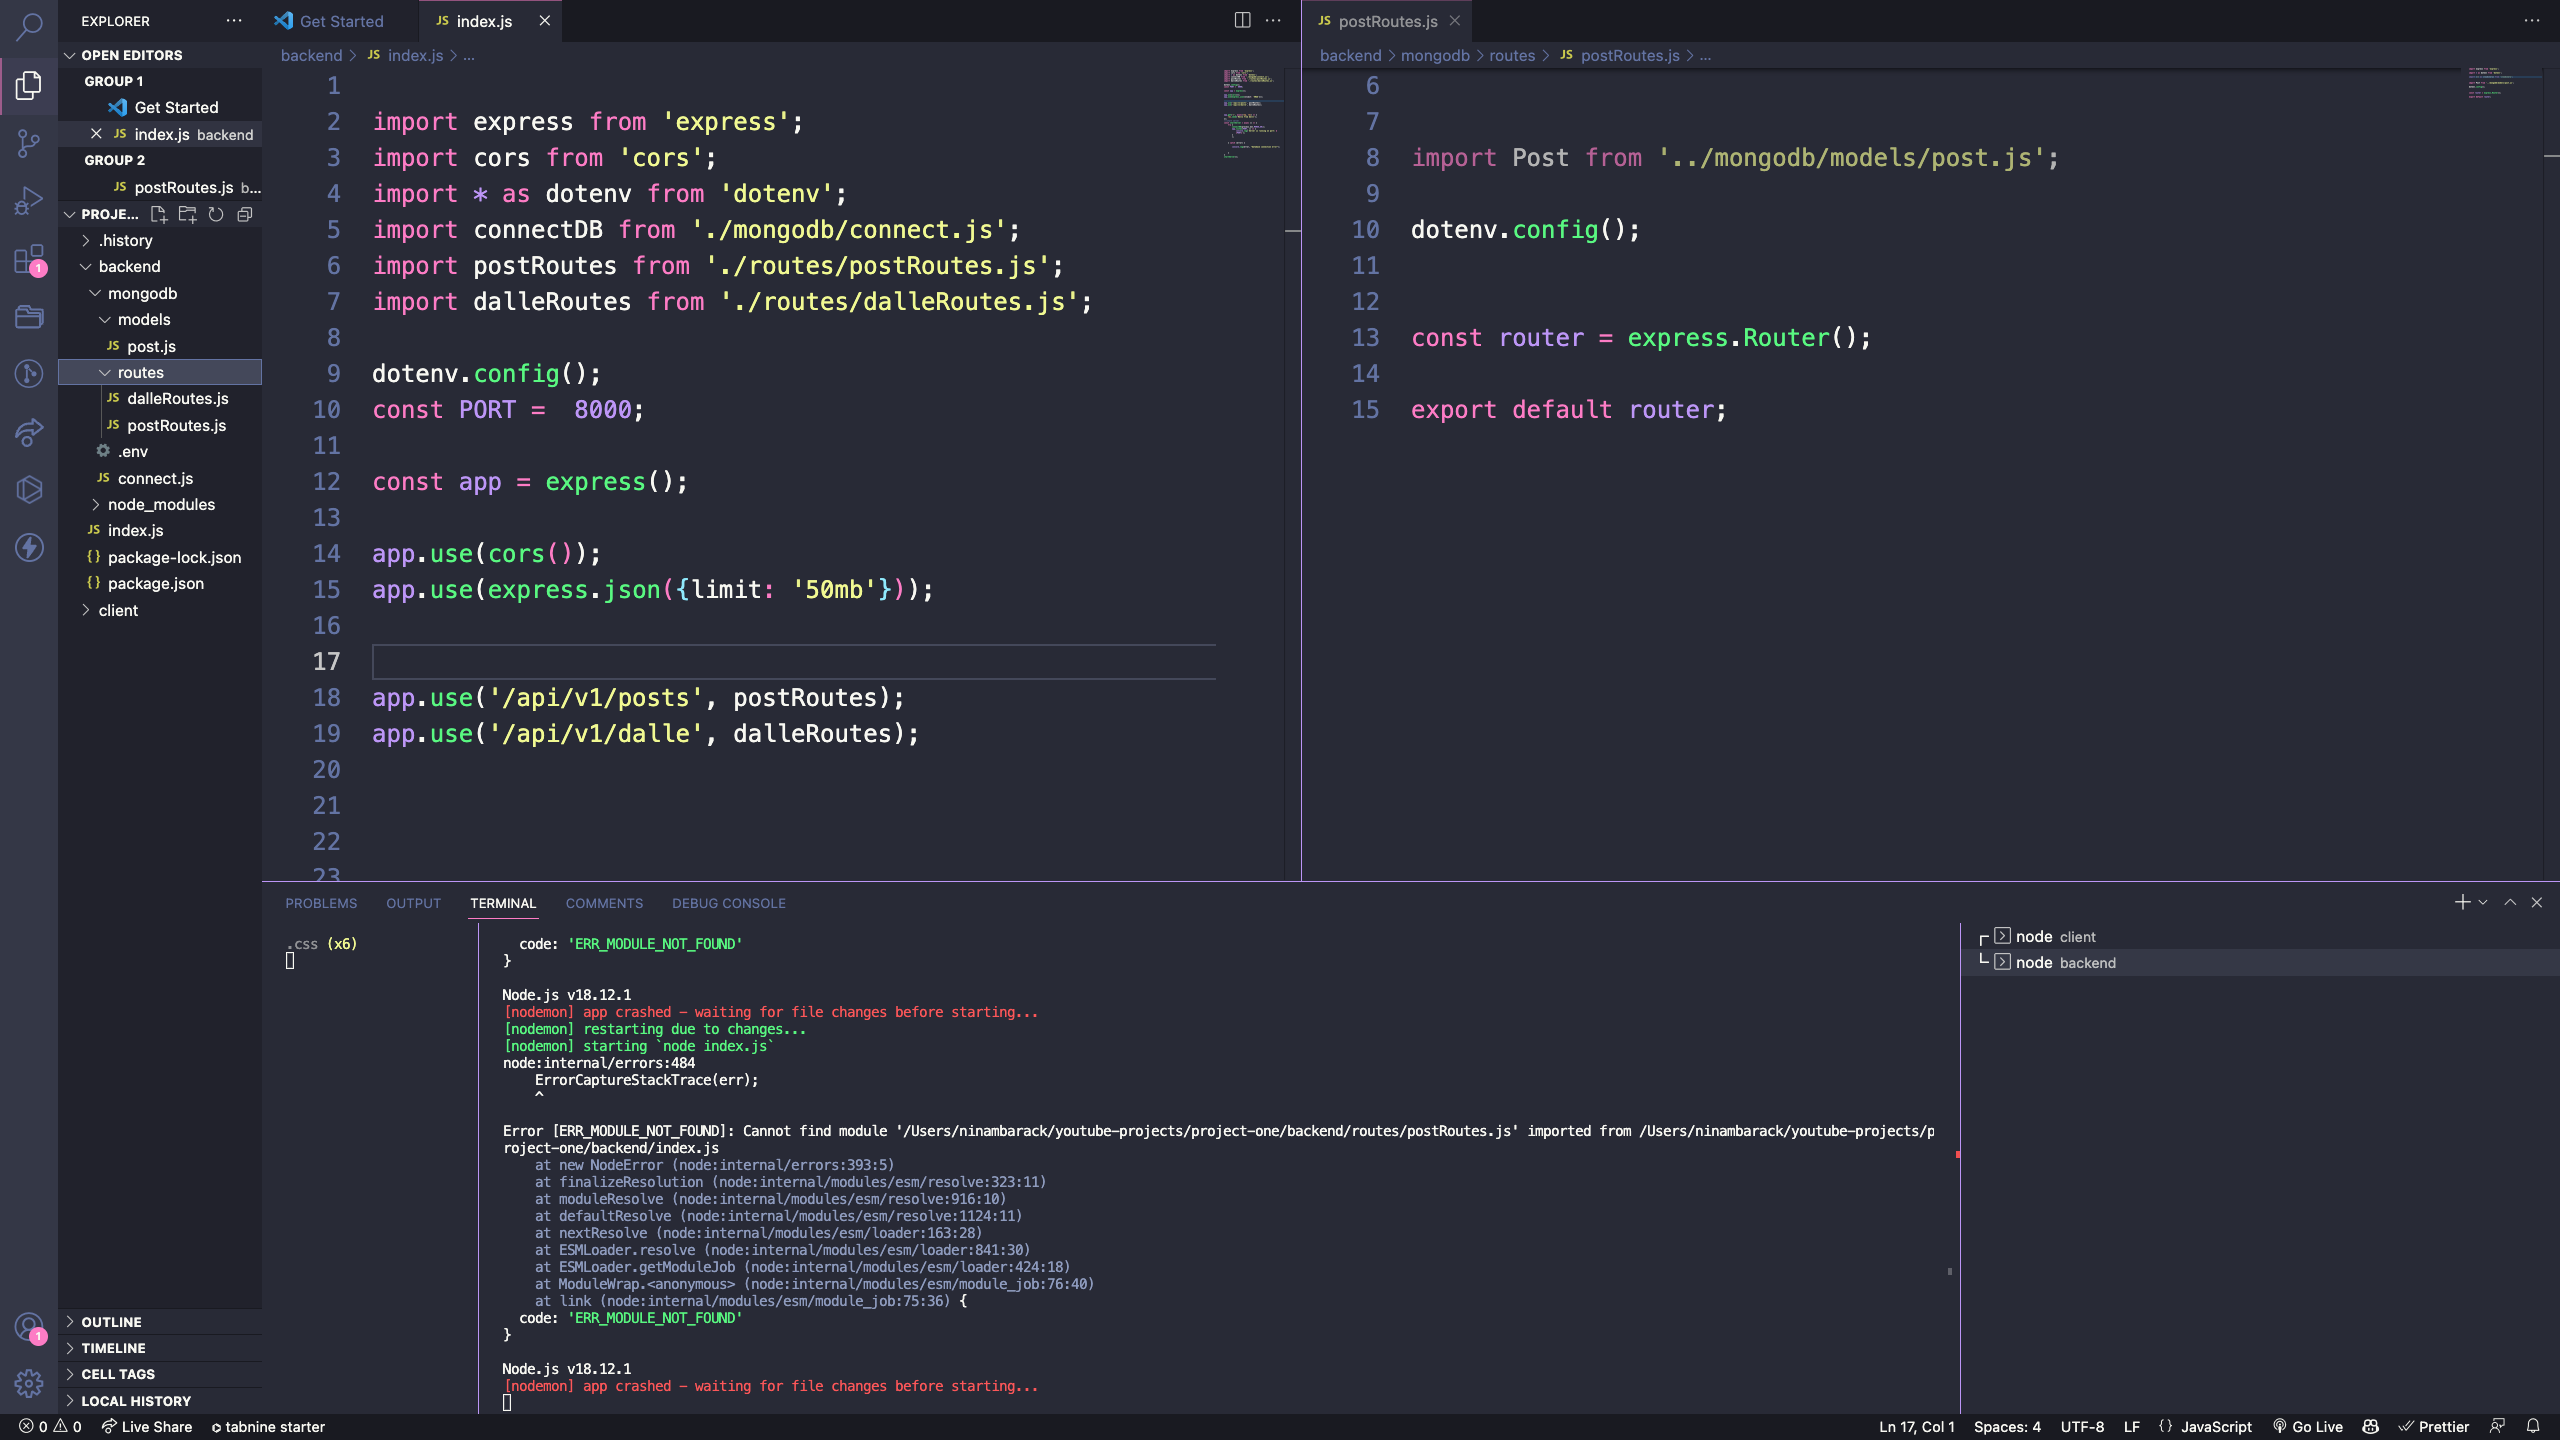Create a new file in the Explorer
Viewport: 2560px width, 1440px height.
(159, 214)
